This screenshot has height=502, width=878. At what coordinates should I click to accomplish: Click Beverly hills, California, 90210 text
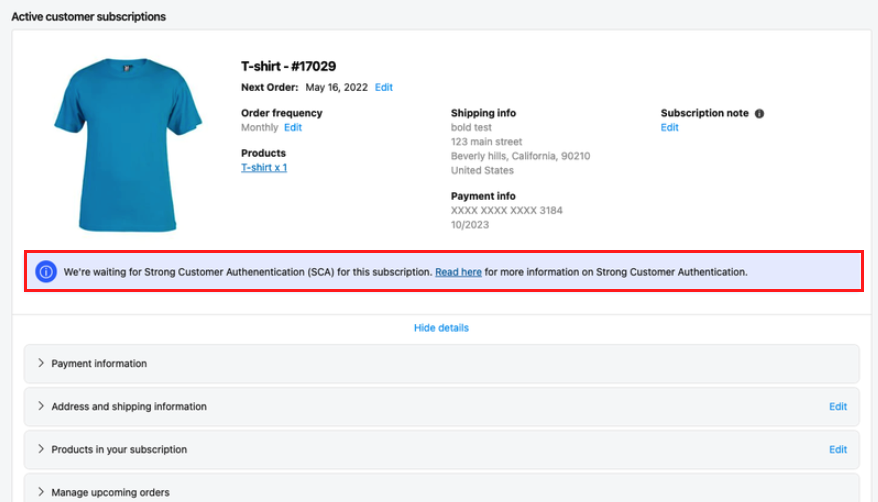520,156
